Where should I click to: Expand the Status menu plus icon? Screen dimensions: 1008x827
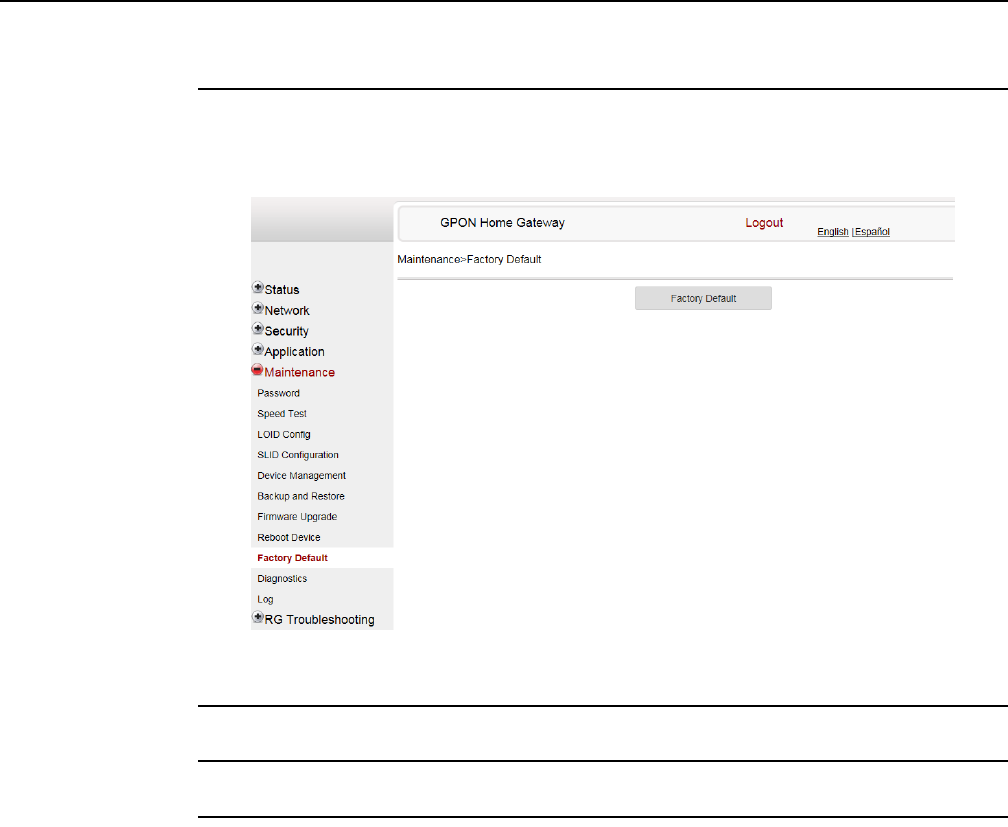click(258, 287)
